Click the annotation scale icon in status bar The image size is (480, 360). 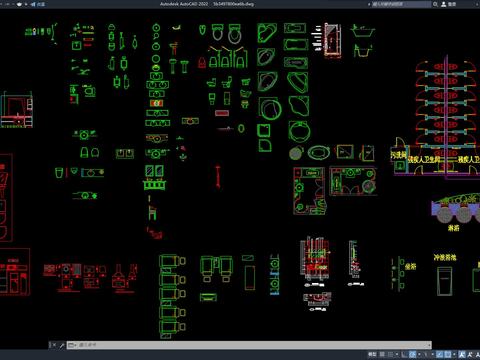(x=470, y=354)
